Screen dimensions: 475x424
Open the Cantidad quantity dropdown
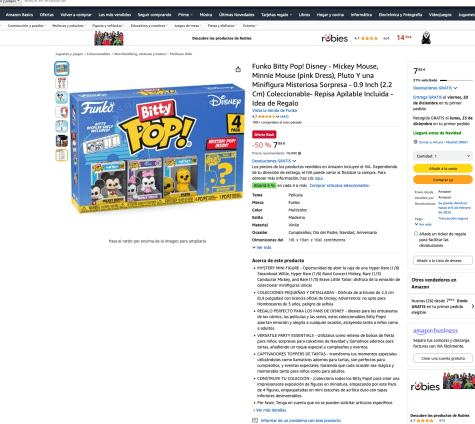pyautogui.click(x=443, y=156)
